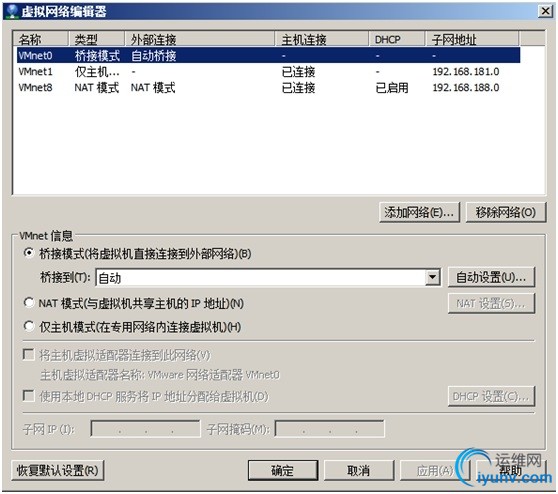Click the 子网 IP input field

pos(145,429)
